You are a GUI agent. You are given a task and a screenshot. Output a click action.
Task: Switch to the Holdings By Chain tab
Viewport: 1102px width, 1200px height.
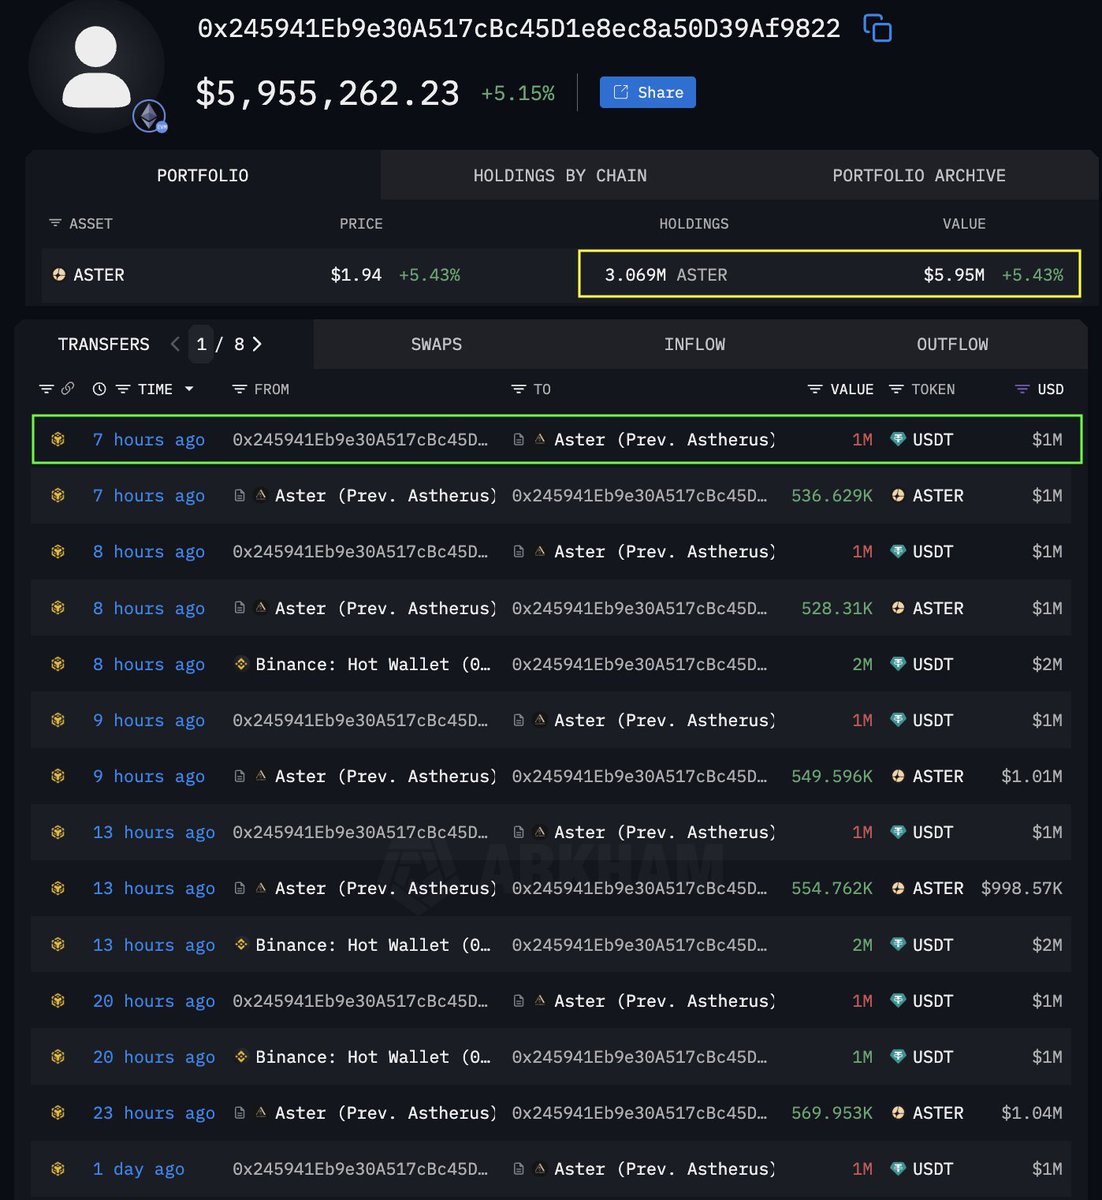click(x=559, y=175)
